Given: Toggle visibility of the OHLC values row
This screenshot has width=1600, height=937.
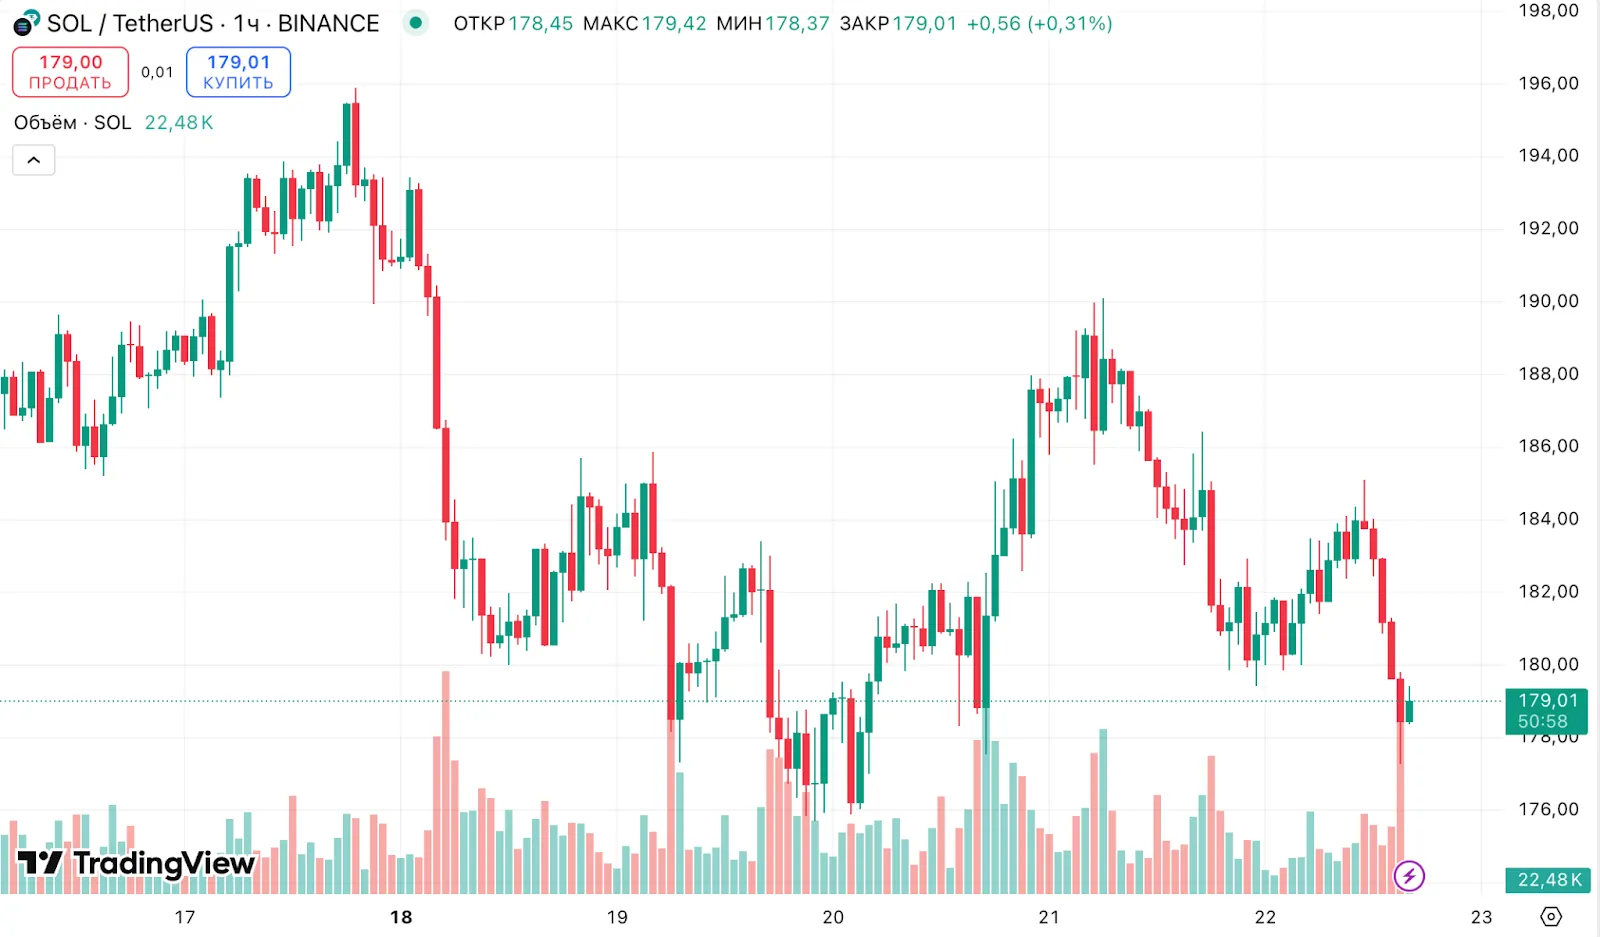Looking at the screenshot, I should [x=780, y=23].
